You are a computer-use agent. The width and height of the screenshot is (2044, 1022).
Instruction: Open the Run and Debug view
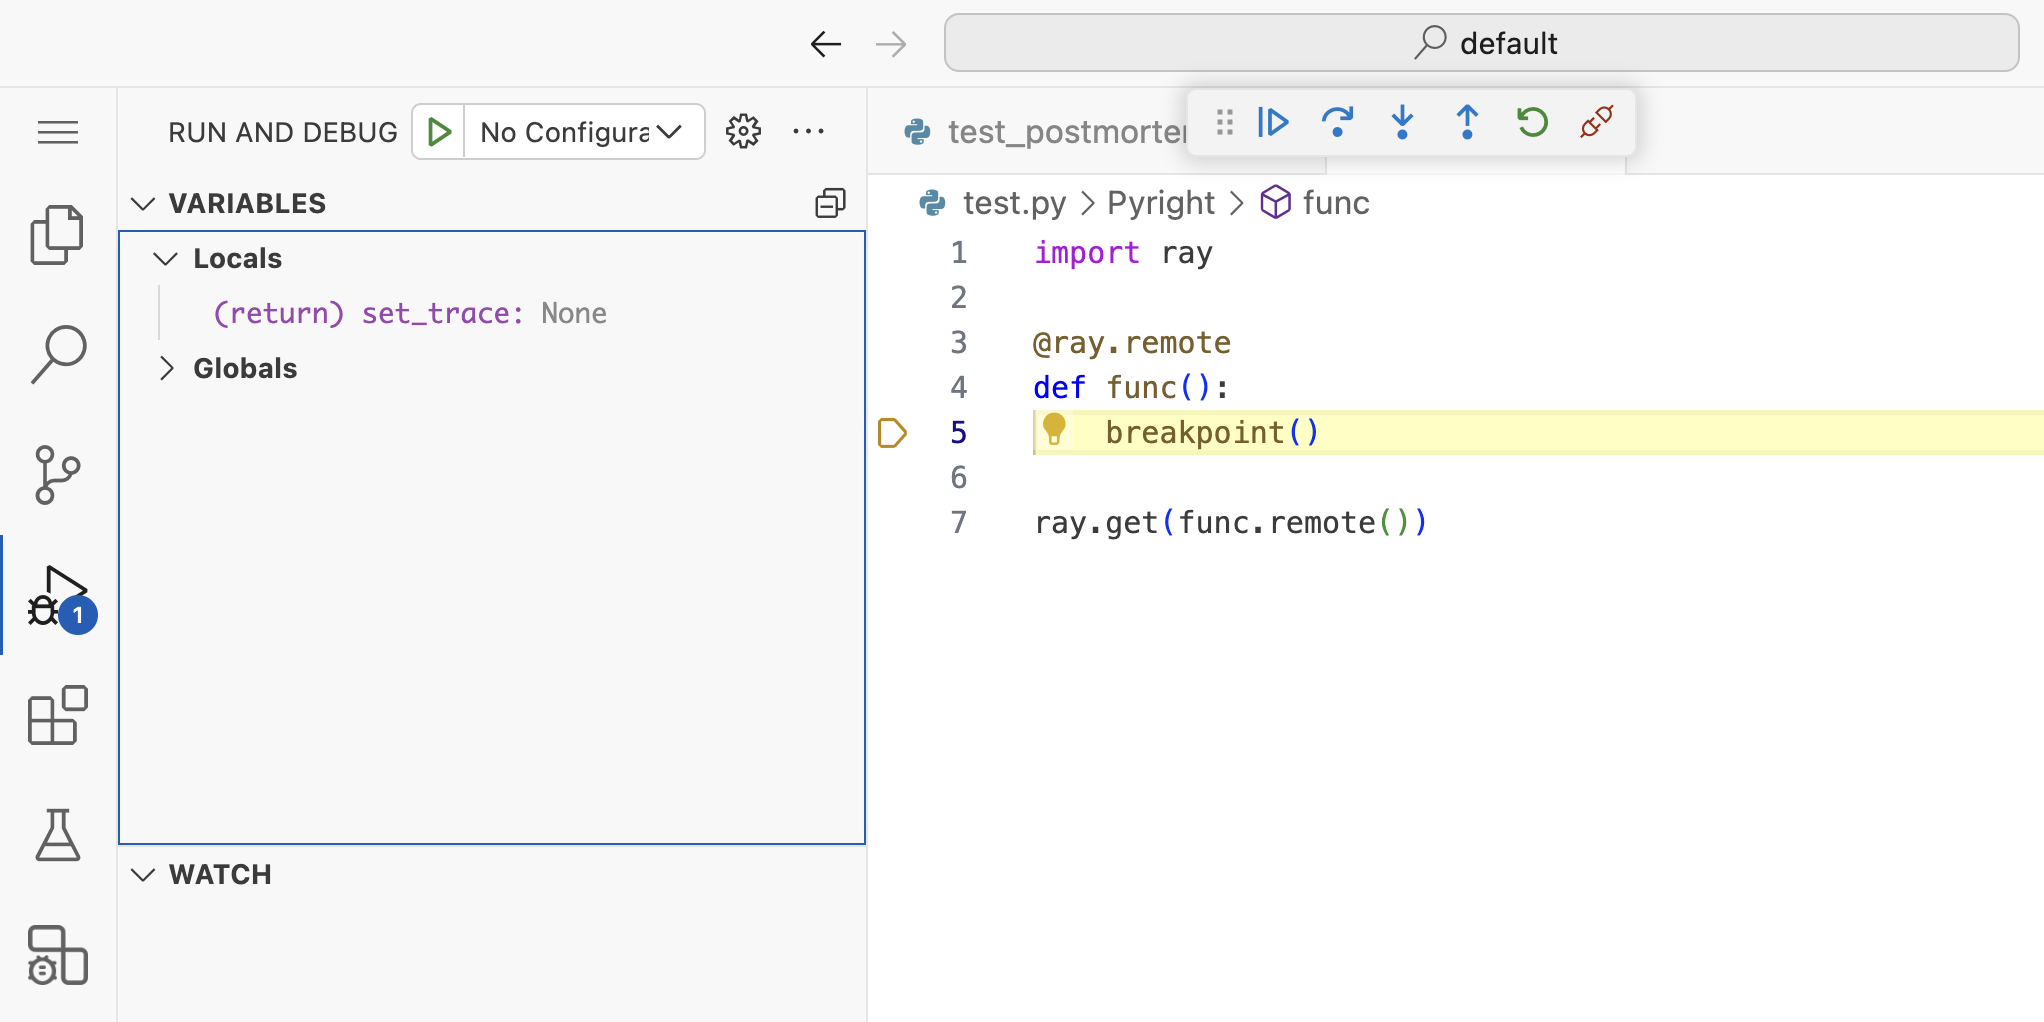pyautogui.click(x=60, y=598)
